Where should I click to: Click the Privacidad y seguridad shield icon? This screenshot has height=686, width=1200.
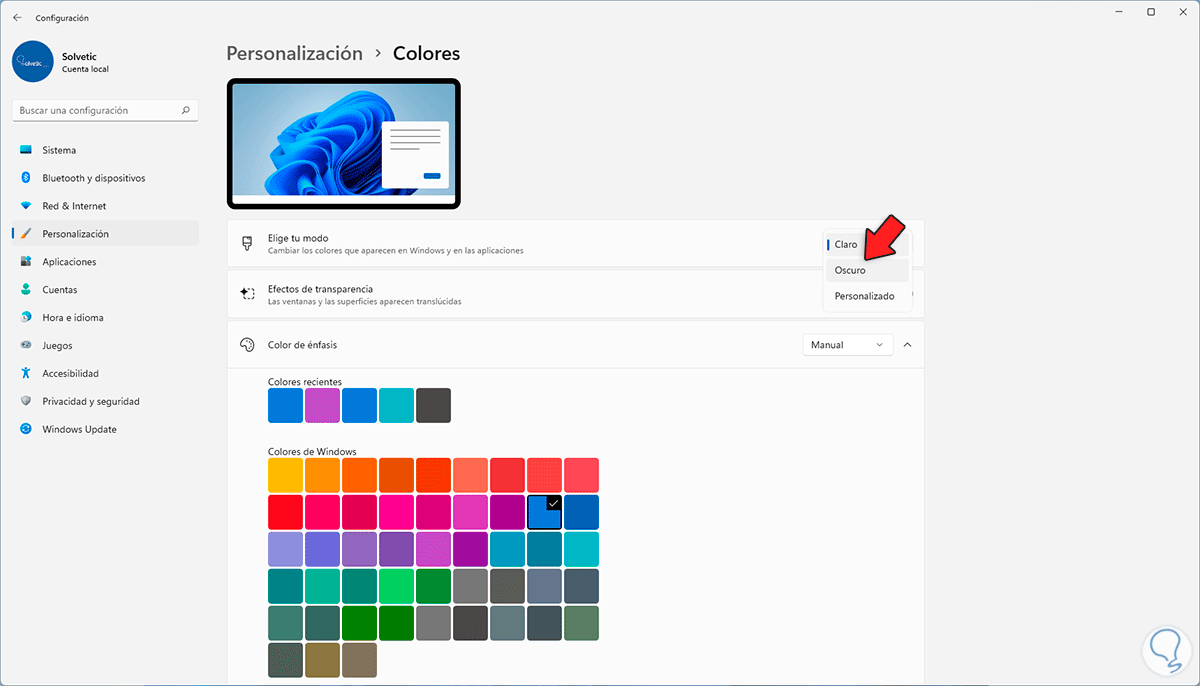[x=27, y=402]
